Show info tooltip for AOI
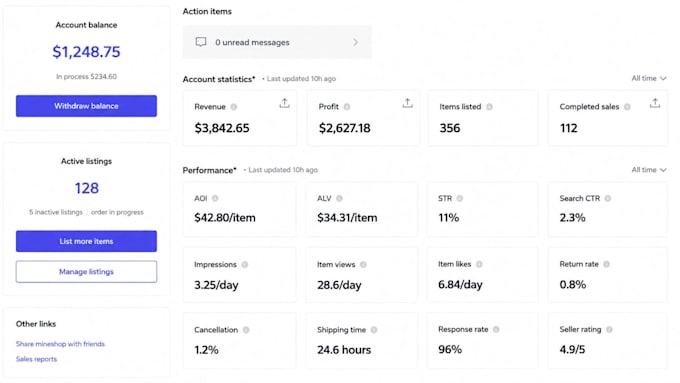 (215, 198)
